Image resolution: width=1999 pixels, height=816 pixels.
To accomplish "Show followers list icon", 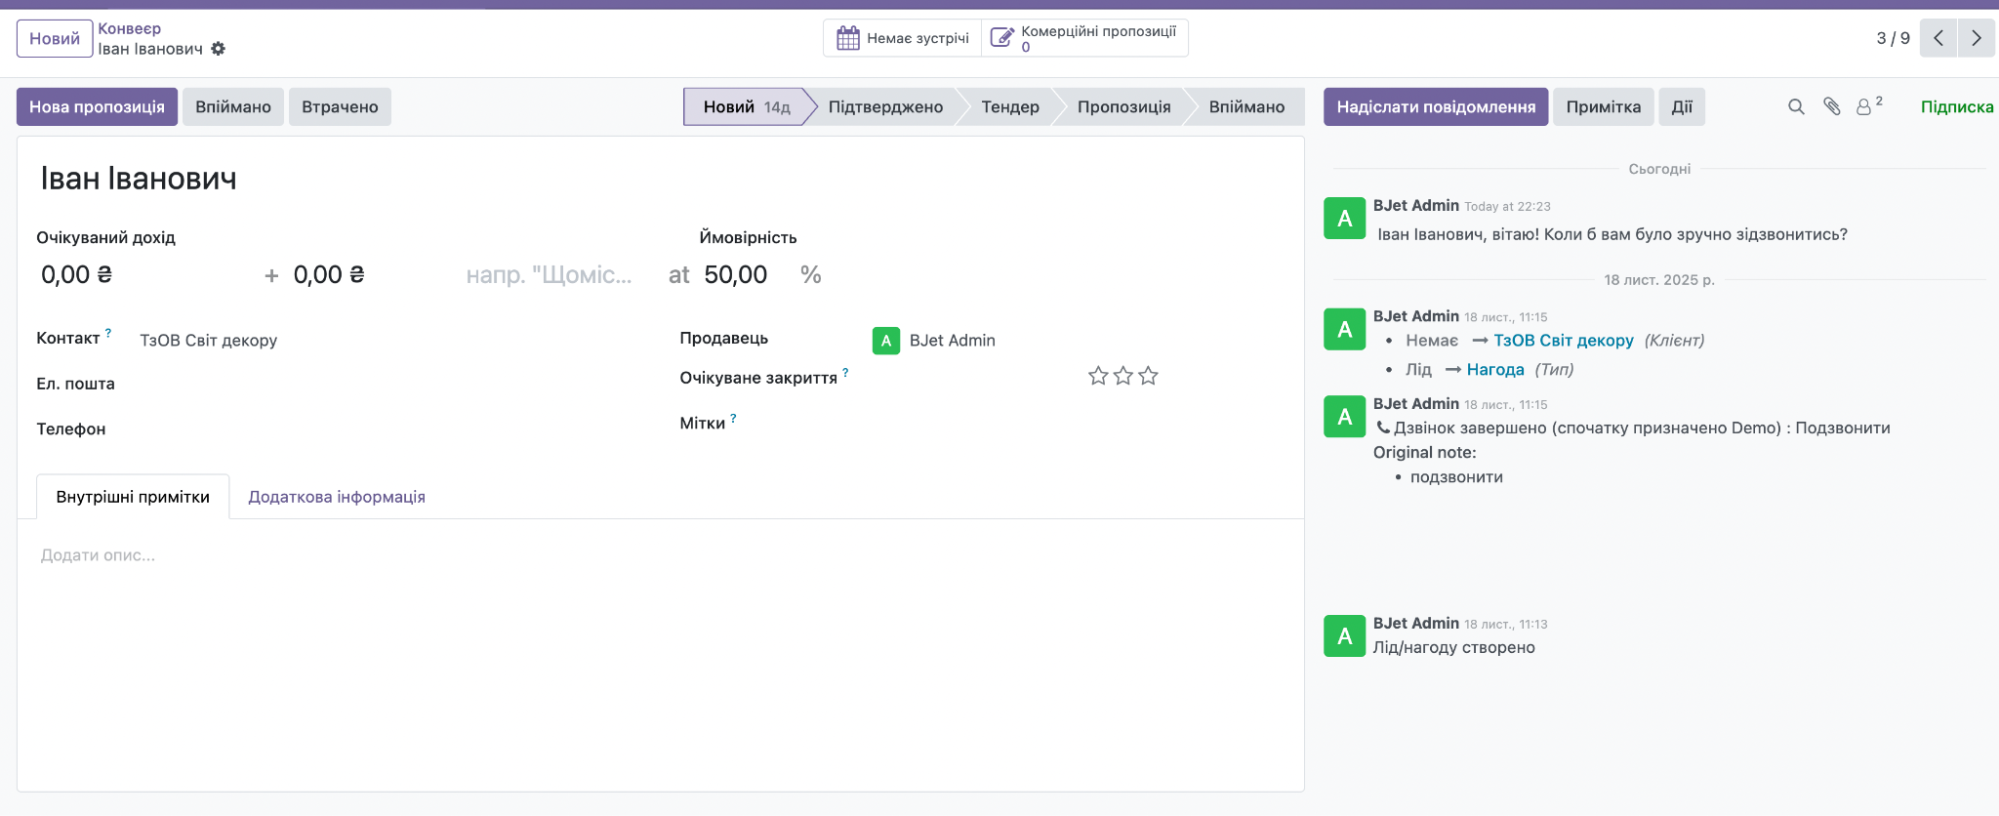I will (x=1866, y=107).
